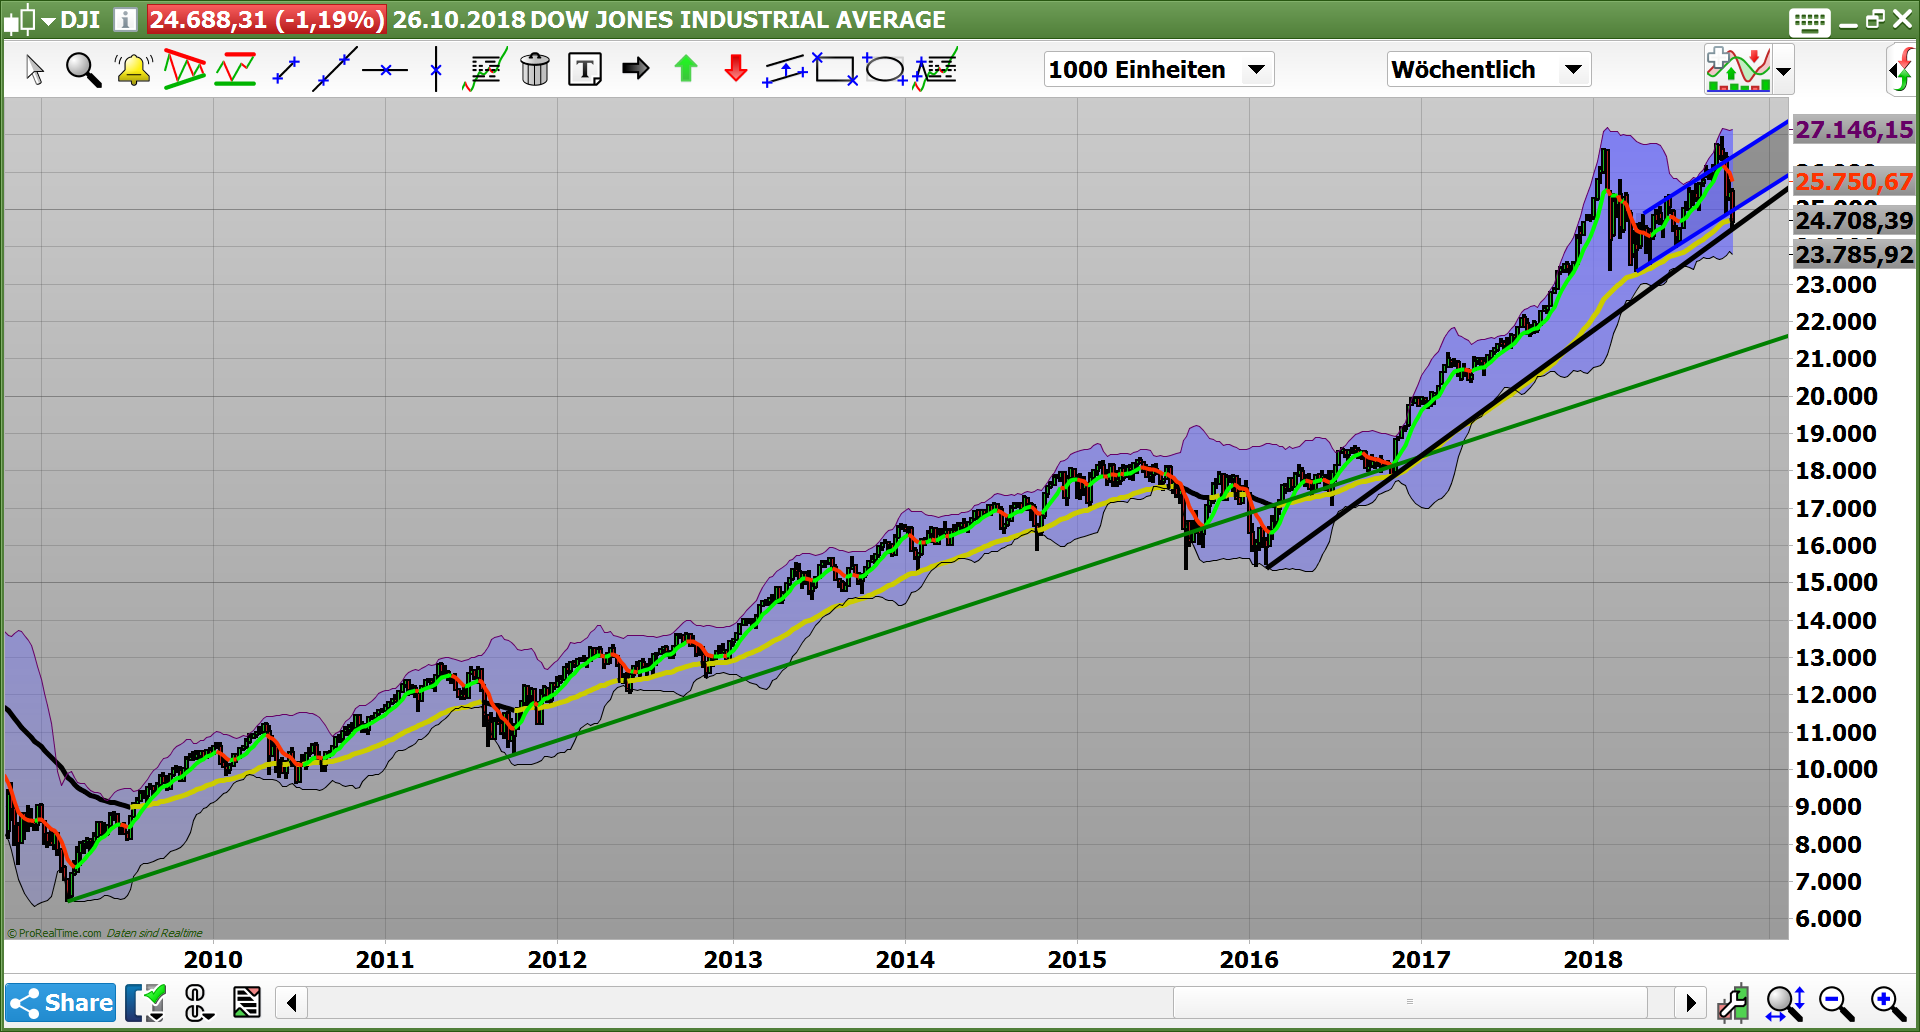Click the red-green arrows panel toggle
The image size is (1920, 1032).
(1901, 70)
